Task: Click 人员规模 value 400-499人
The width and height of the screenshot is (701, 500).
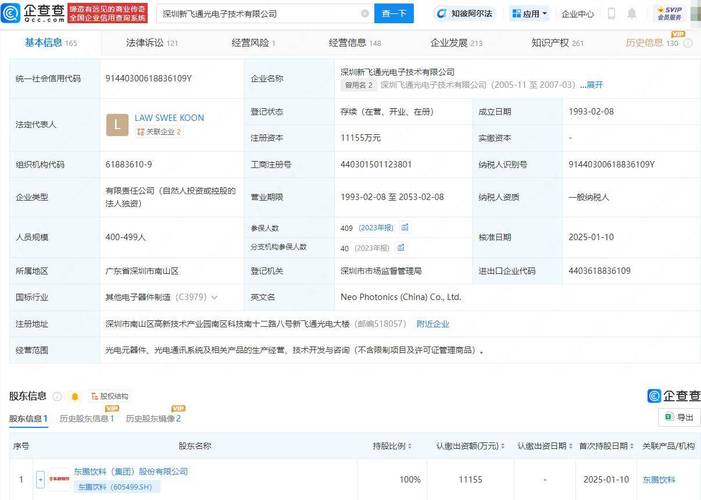Action: (126, 237)
